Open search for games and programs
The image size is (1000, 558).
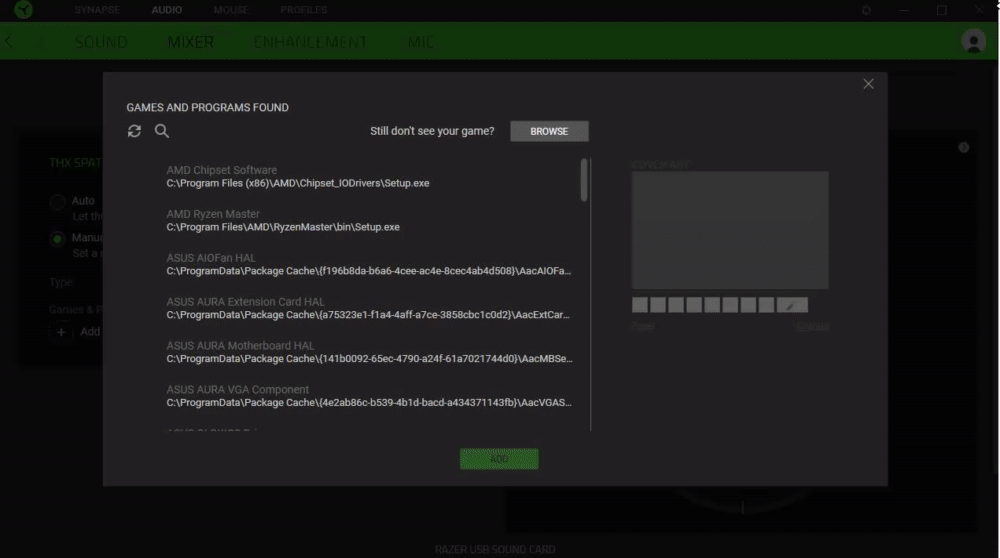coord(162,131)
